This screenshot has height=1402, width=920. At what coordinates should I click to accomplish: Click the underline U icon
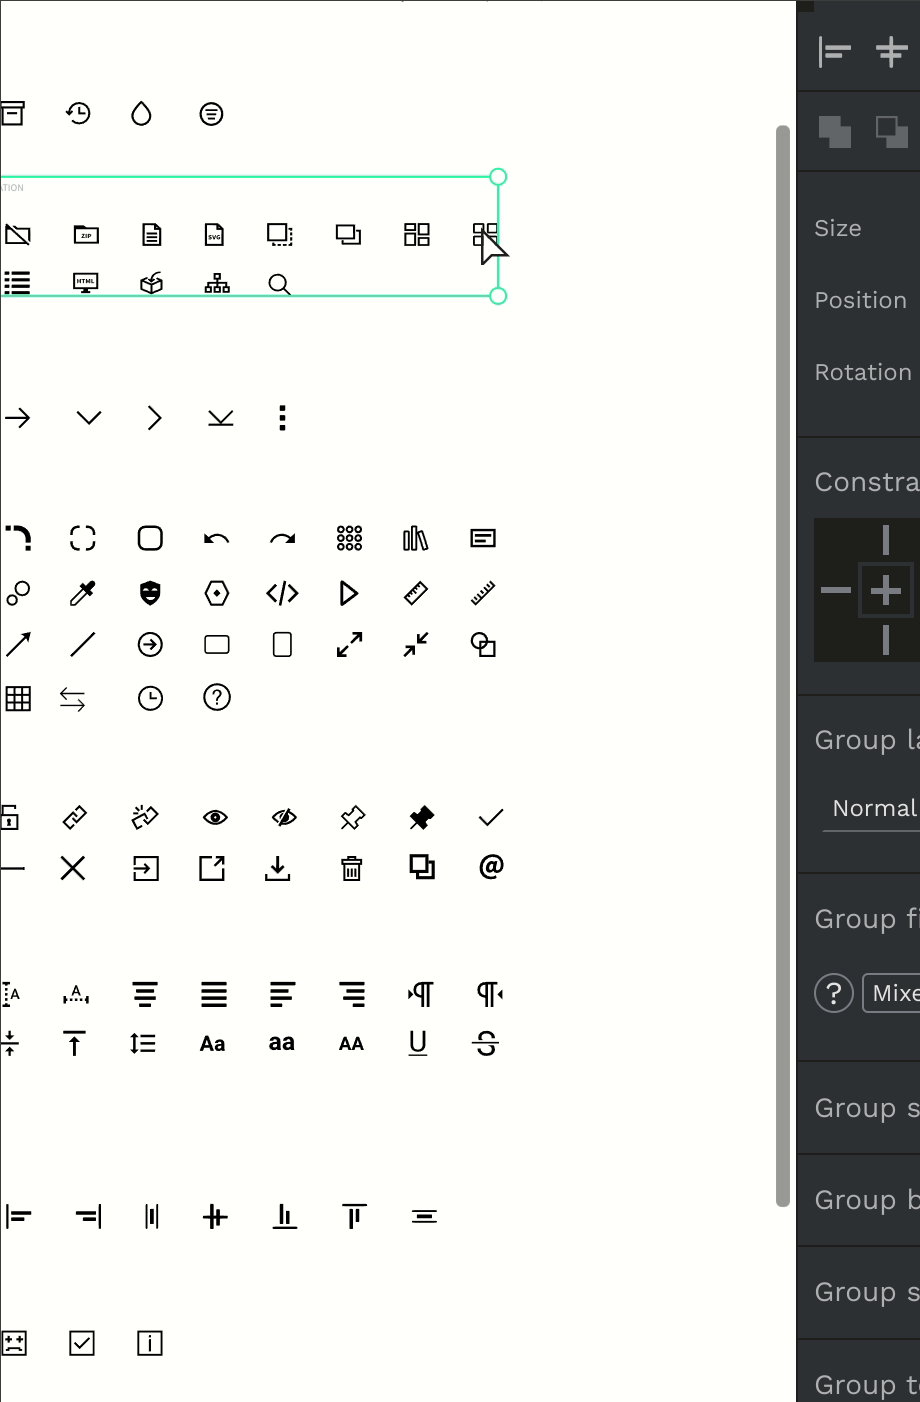pos(418,1043)
